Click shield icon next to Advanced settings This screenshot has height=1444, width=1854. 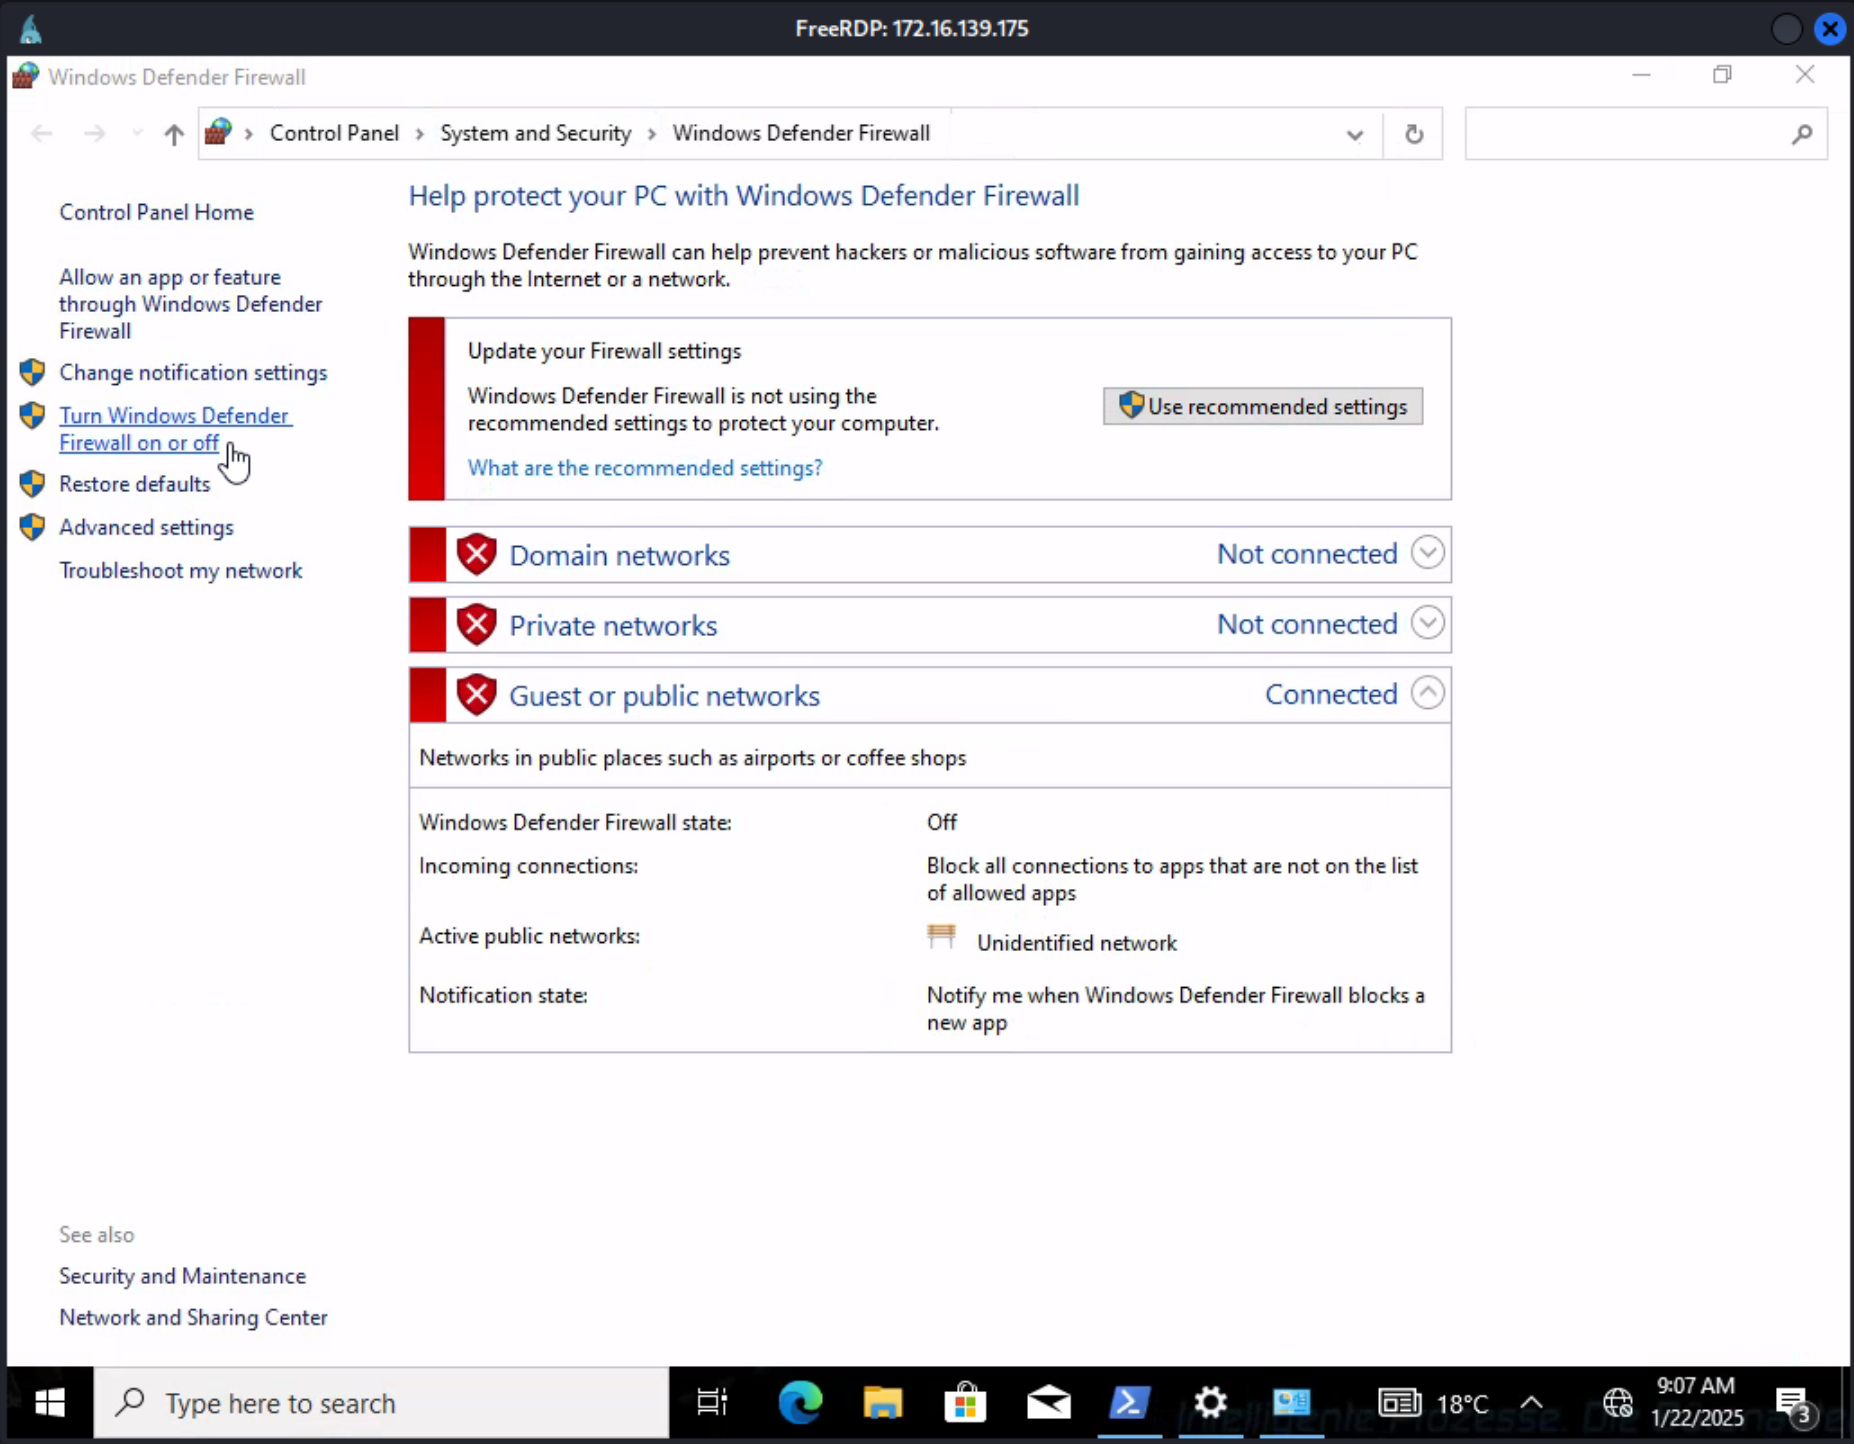tap(32, 527)
